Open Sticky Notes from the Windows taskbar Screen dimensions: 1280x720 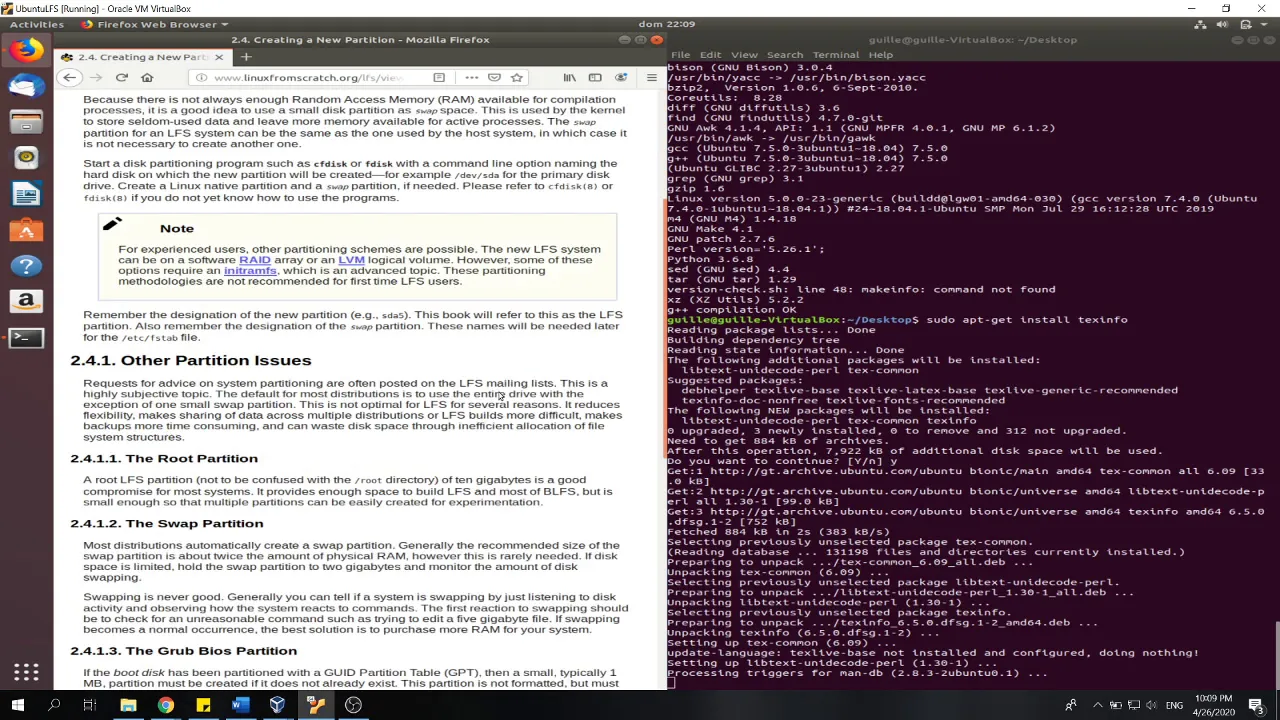[203, 705]
